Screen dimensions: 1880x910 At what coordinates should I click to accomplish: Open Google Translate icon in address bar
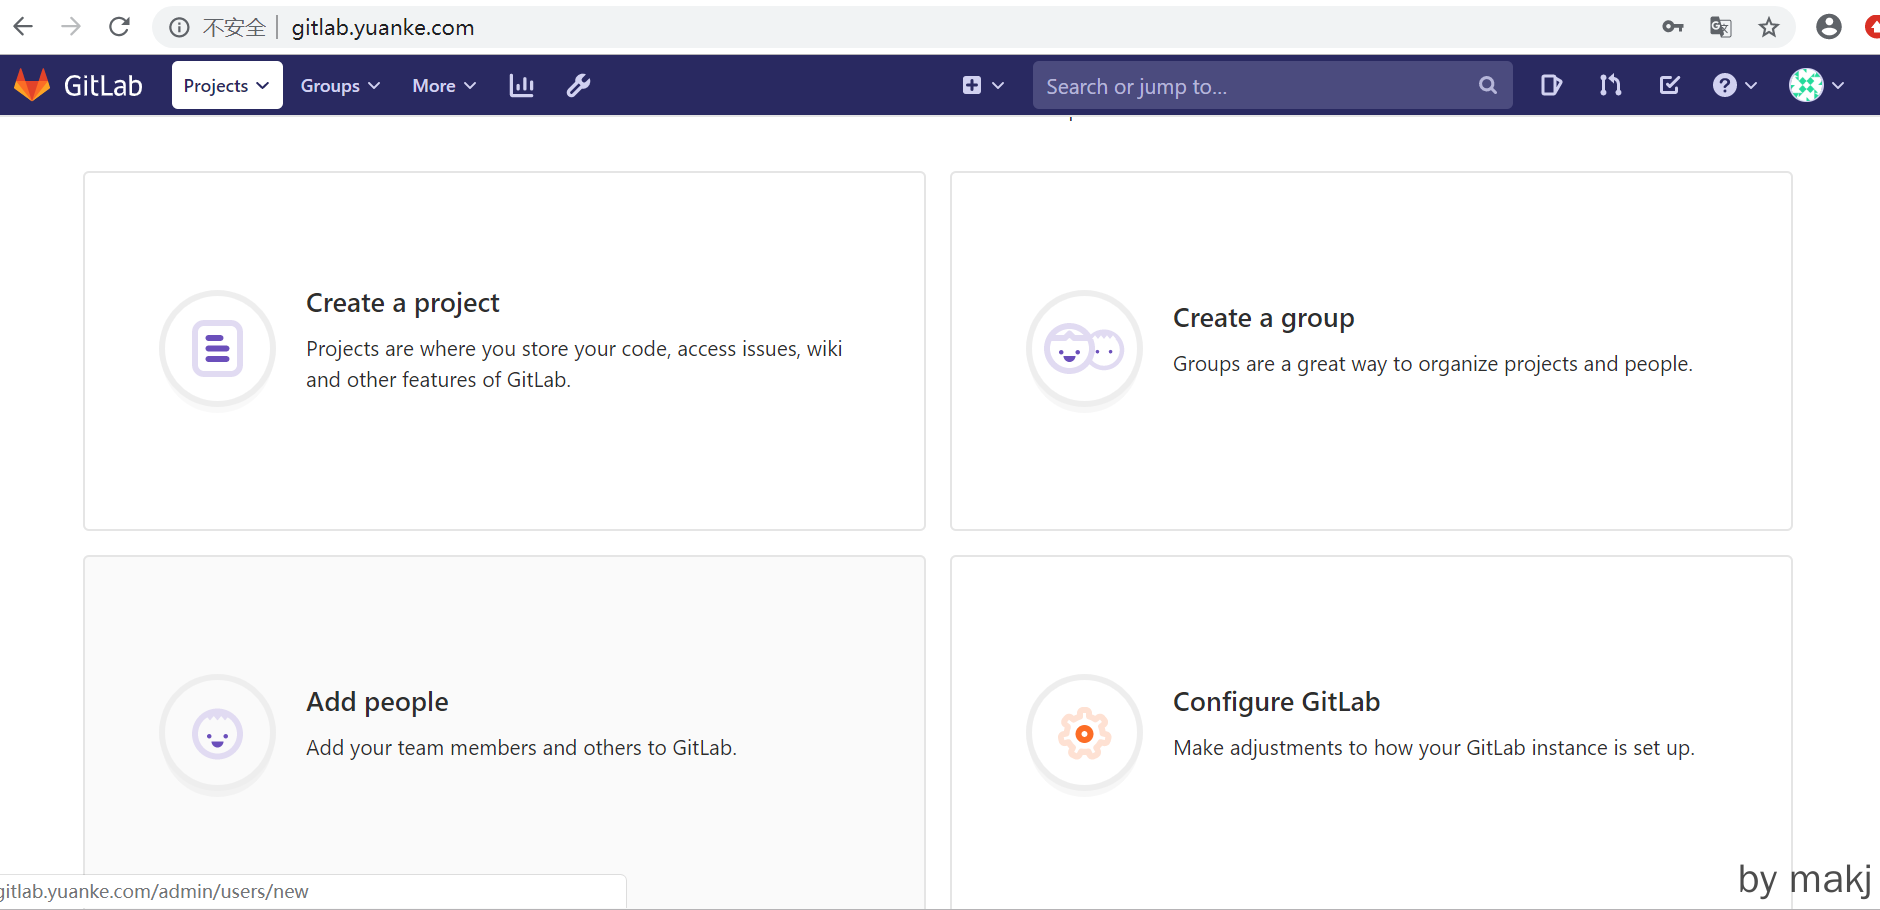(x=1720, y=27)
